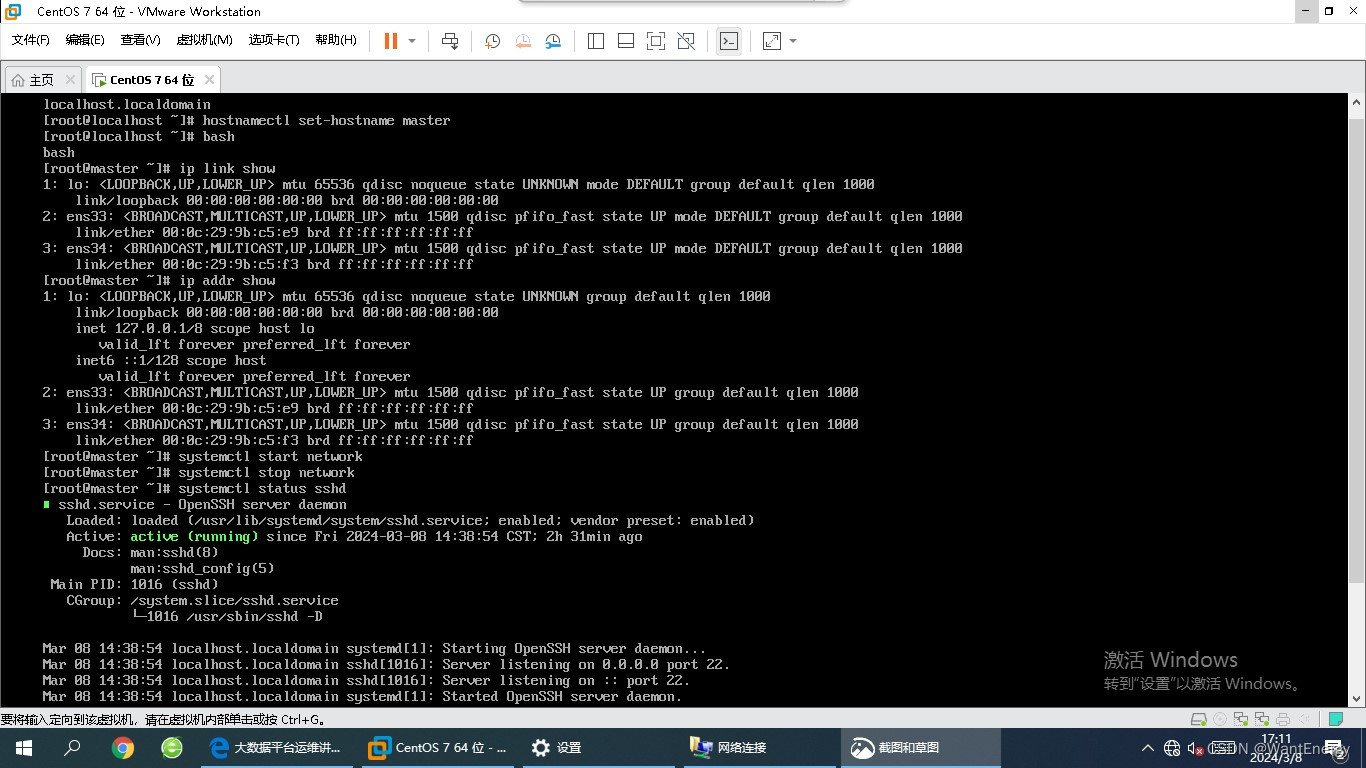Open Windows taskbar search
Viewport: 1366px width, 768px height.
point(72,748)
